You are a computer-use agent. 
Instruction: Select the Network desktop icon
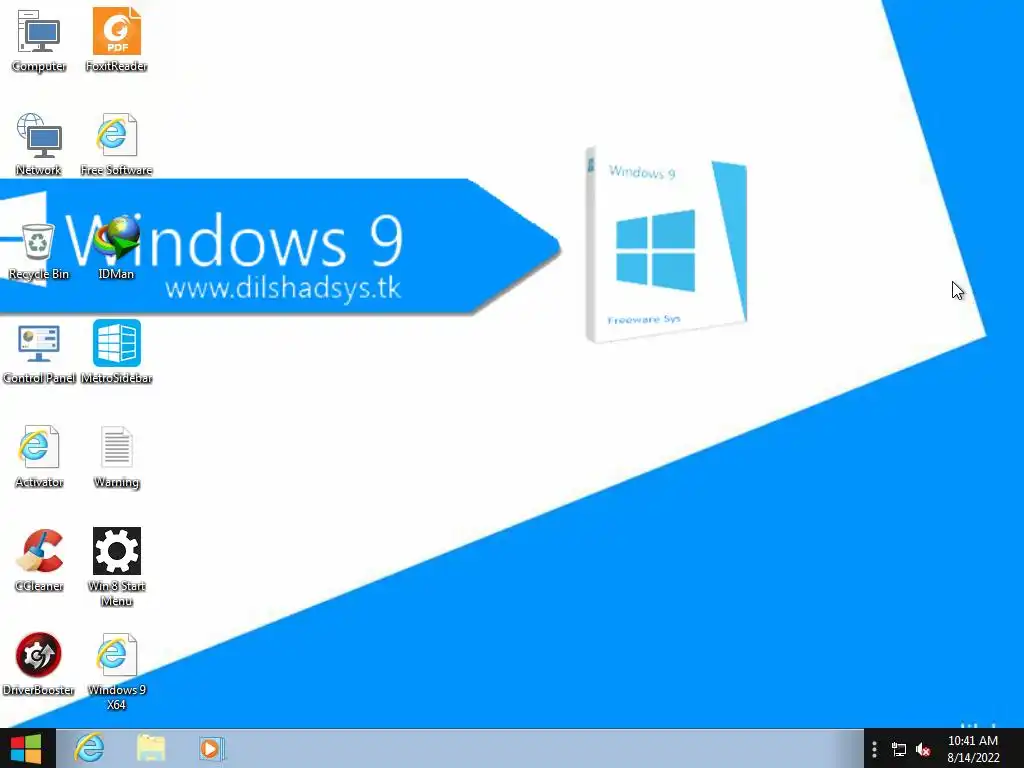pos(39,144)
